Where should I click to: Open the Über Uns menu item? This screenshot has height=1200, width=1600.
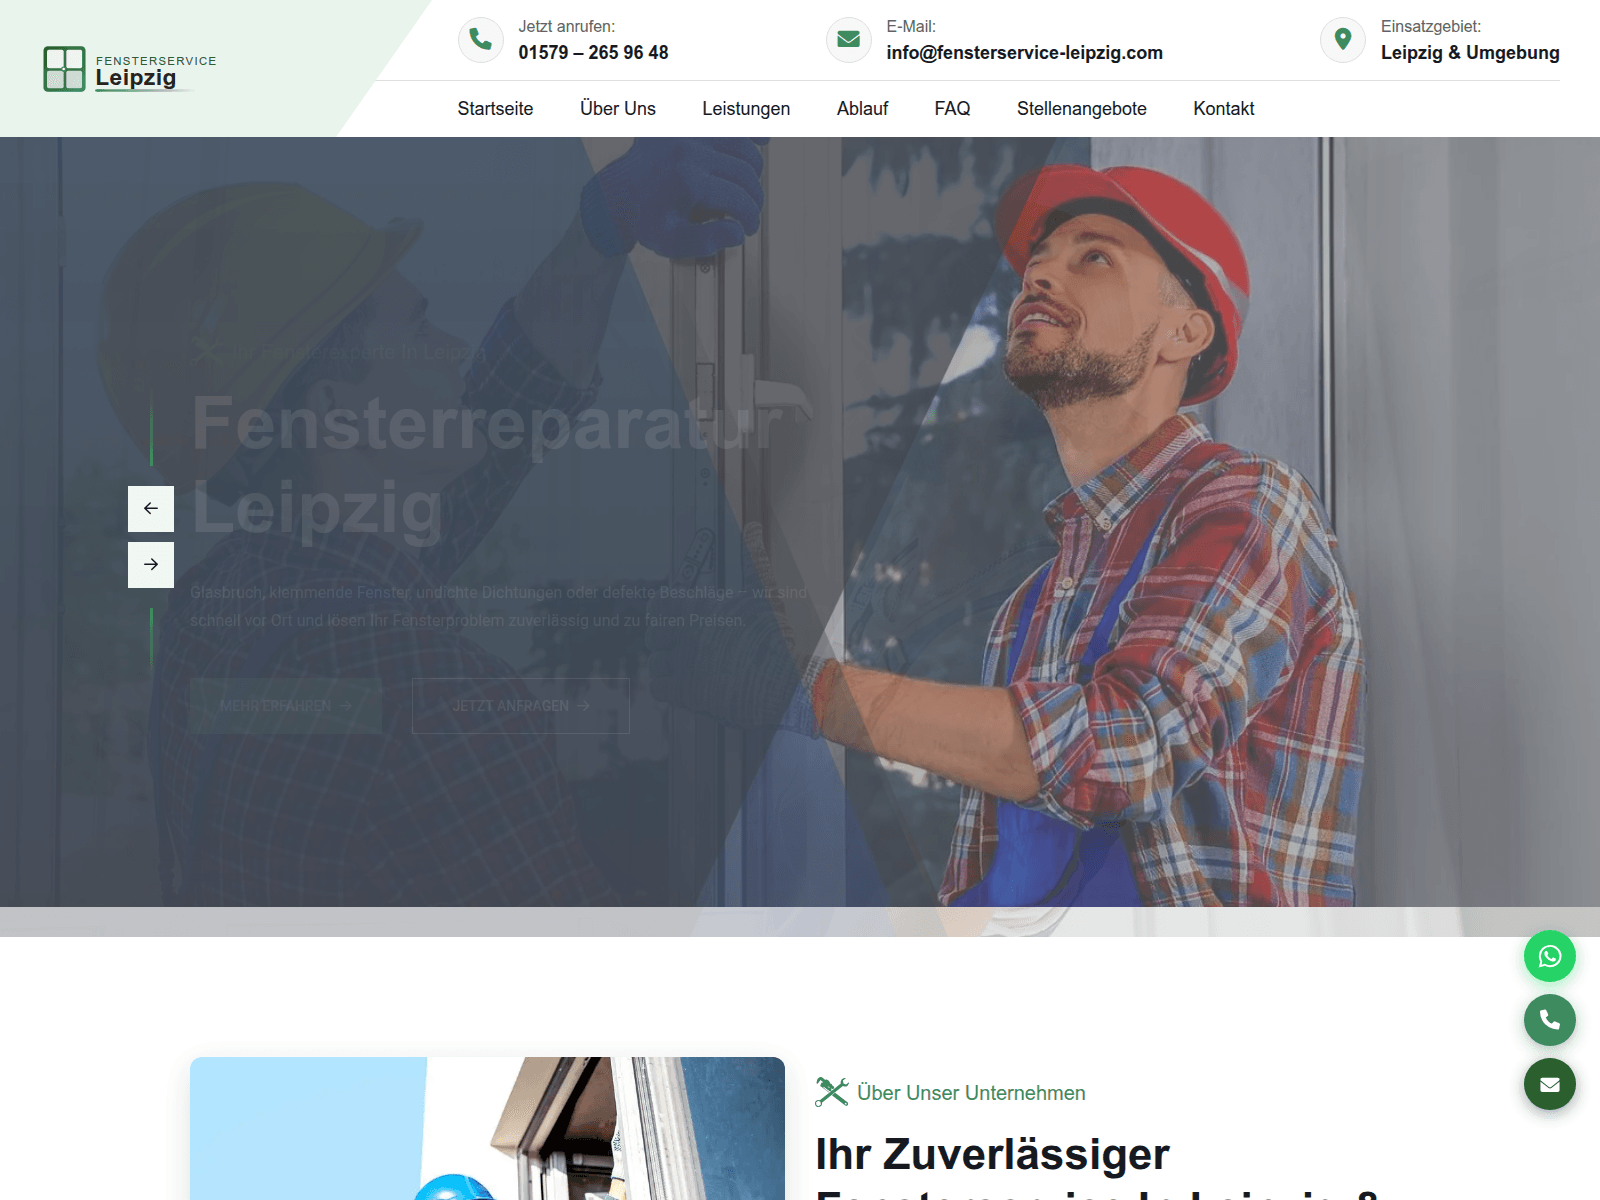click(x=618, y=109)
